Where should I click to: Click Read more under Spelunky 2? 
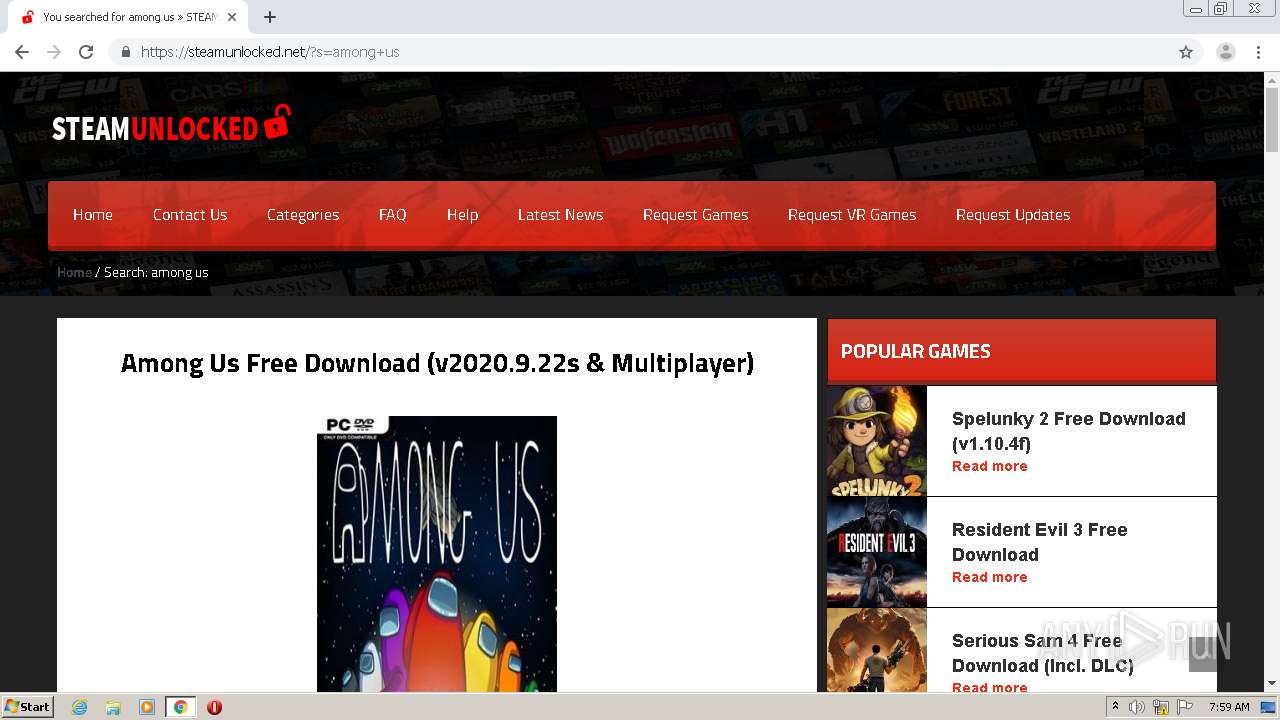tap(989, 466)
